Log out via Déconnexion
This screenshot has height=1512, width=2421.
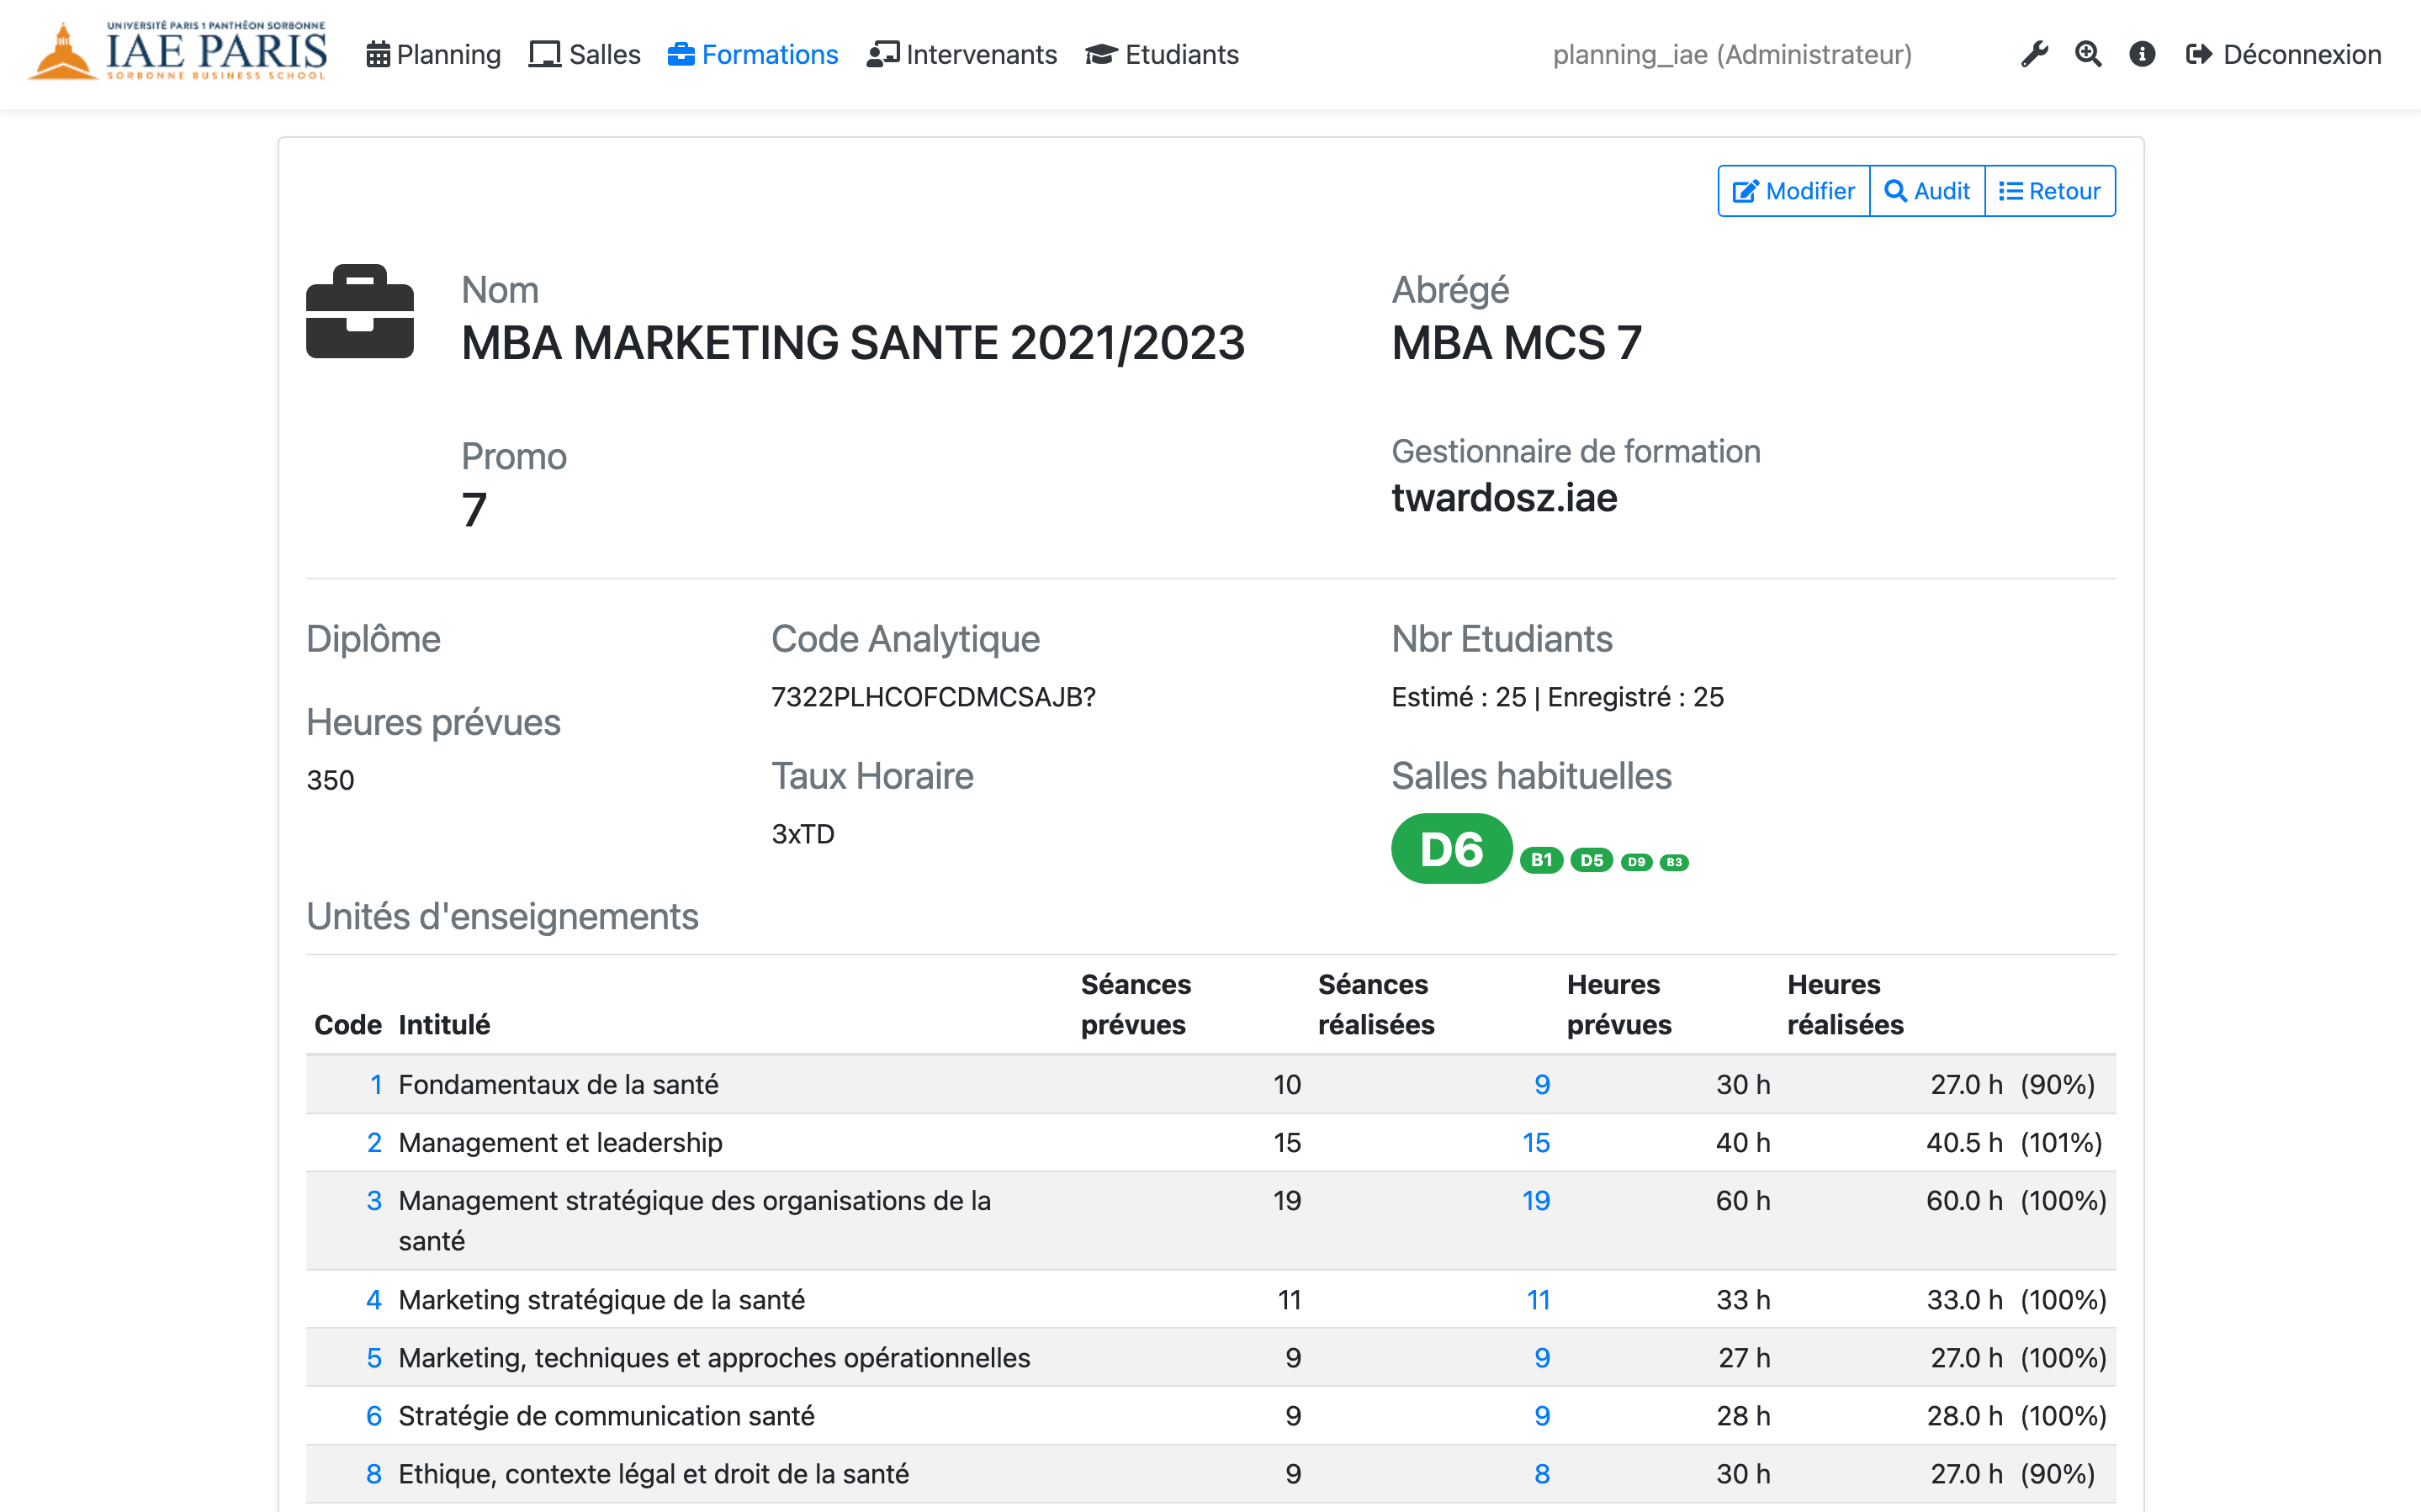tap(2283, 54)
